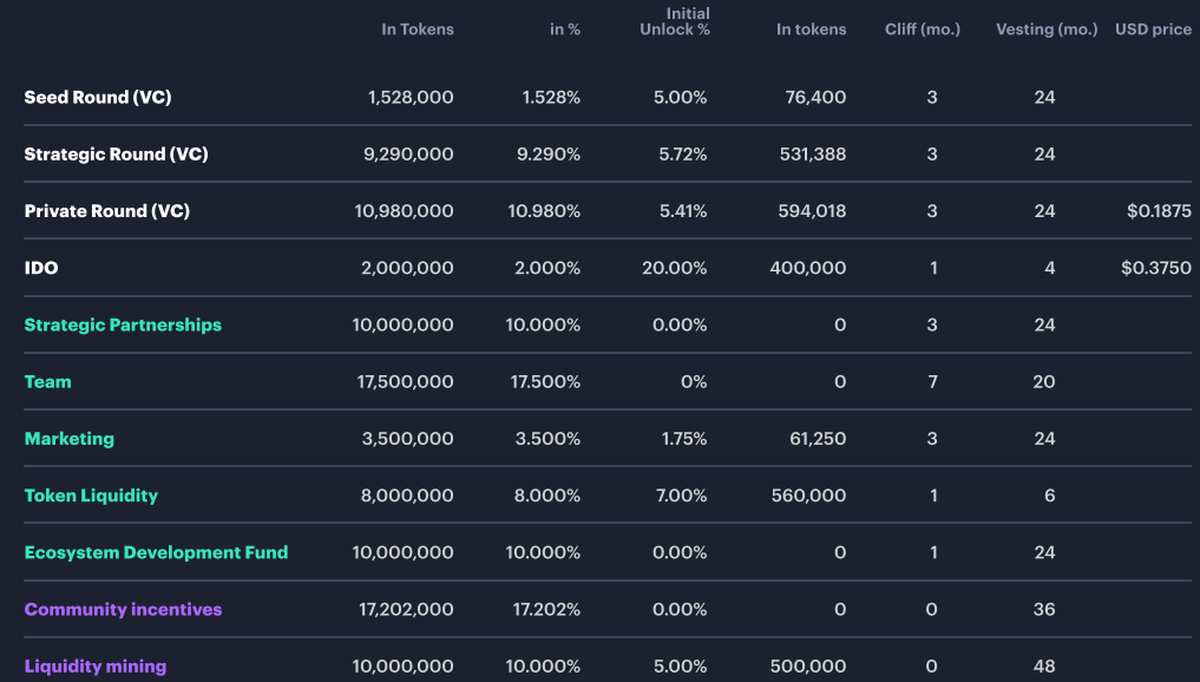Click the Token Liquidity label
Image resolution: width=1200 pixels, height=682 pixels.
click(91, 496)
